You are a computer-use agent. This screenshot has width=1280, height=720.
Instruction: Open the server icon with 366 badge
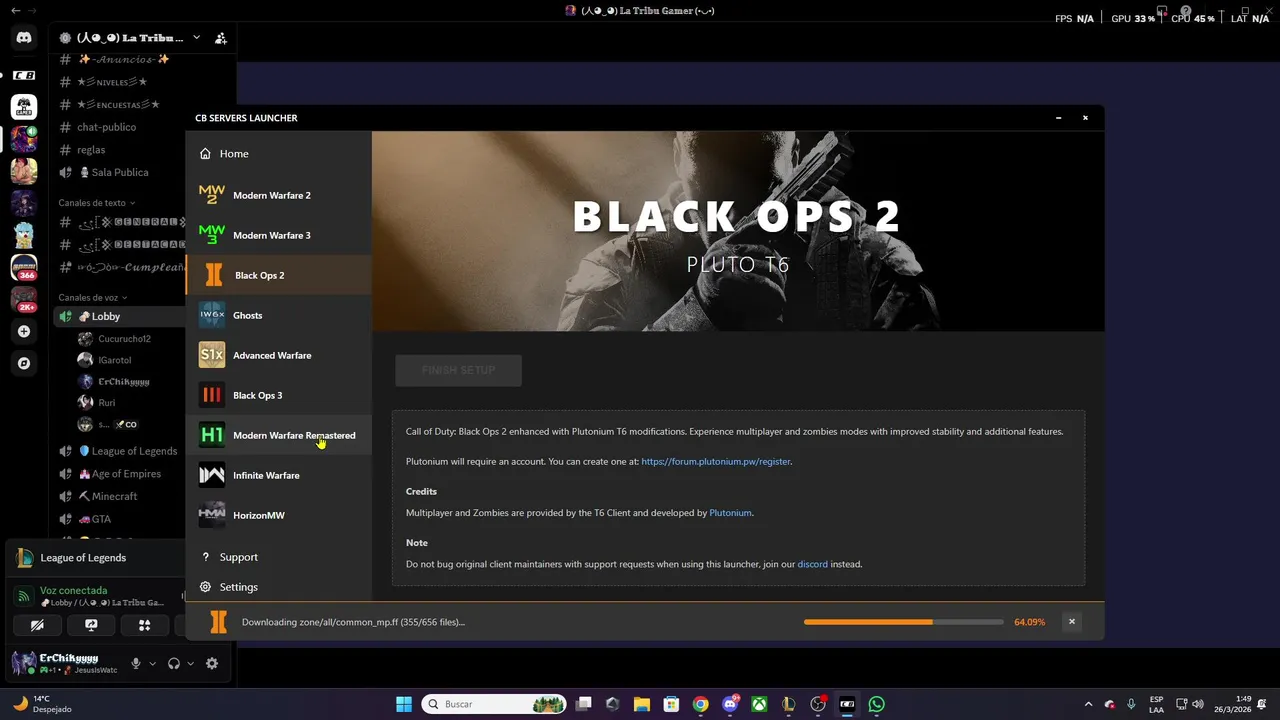coord(24,268)
